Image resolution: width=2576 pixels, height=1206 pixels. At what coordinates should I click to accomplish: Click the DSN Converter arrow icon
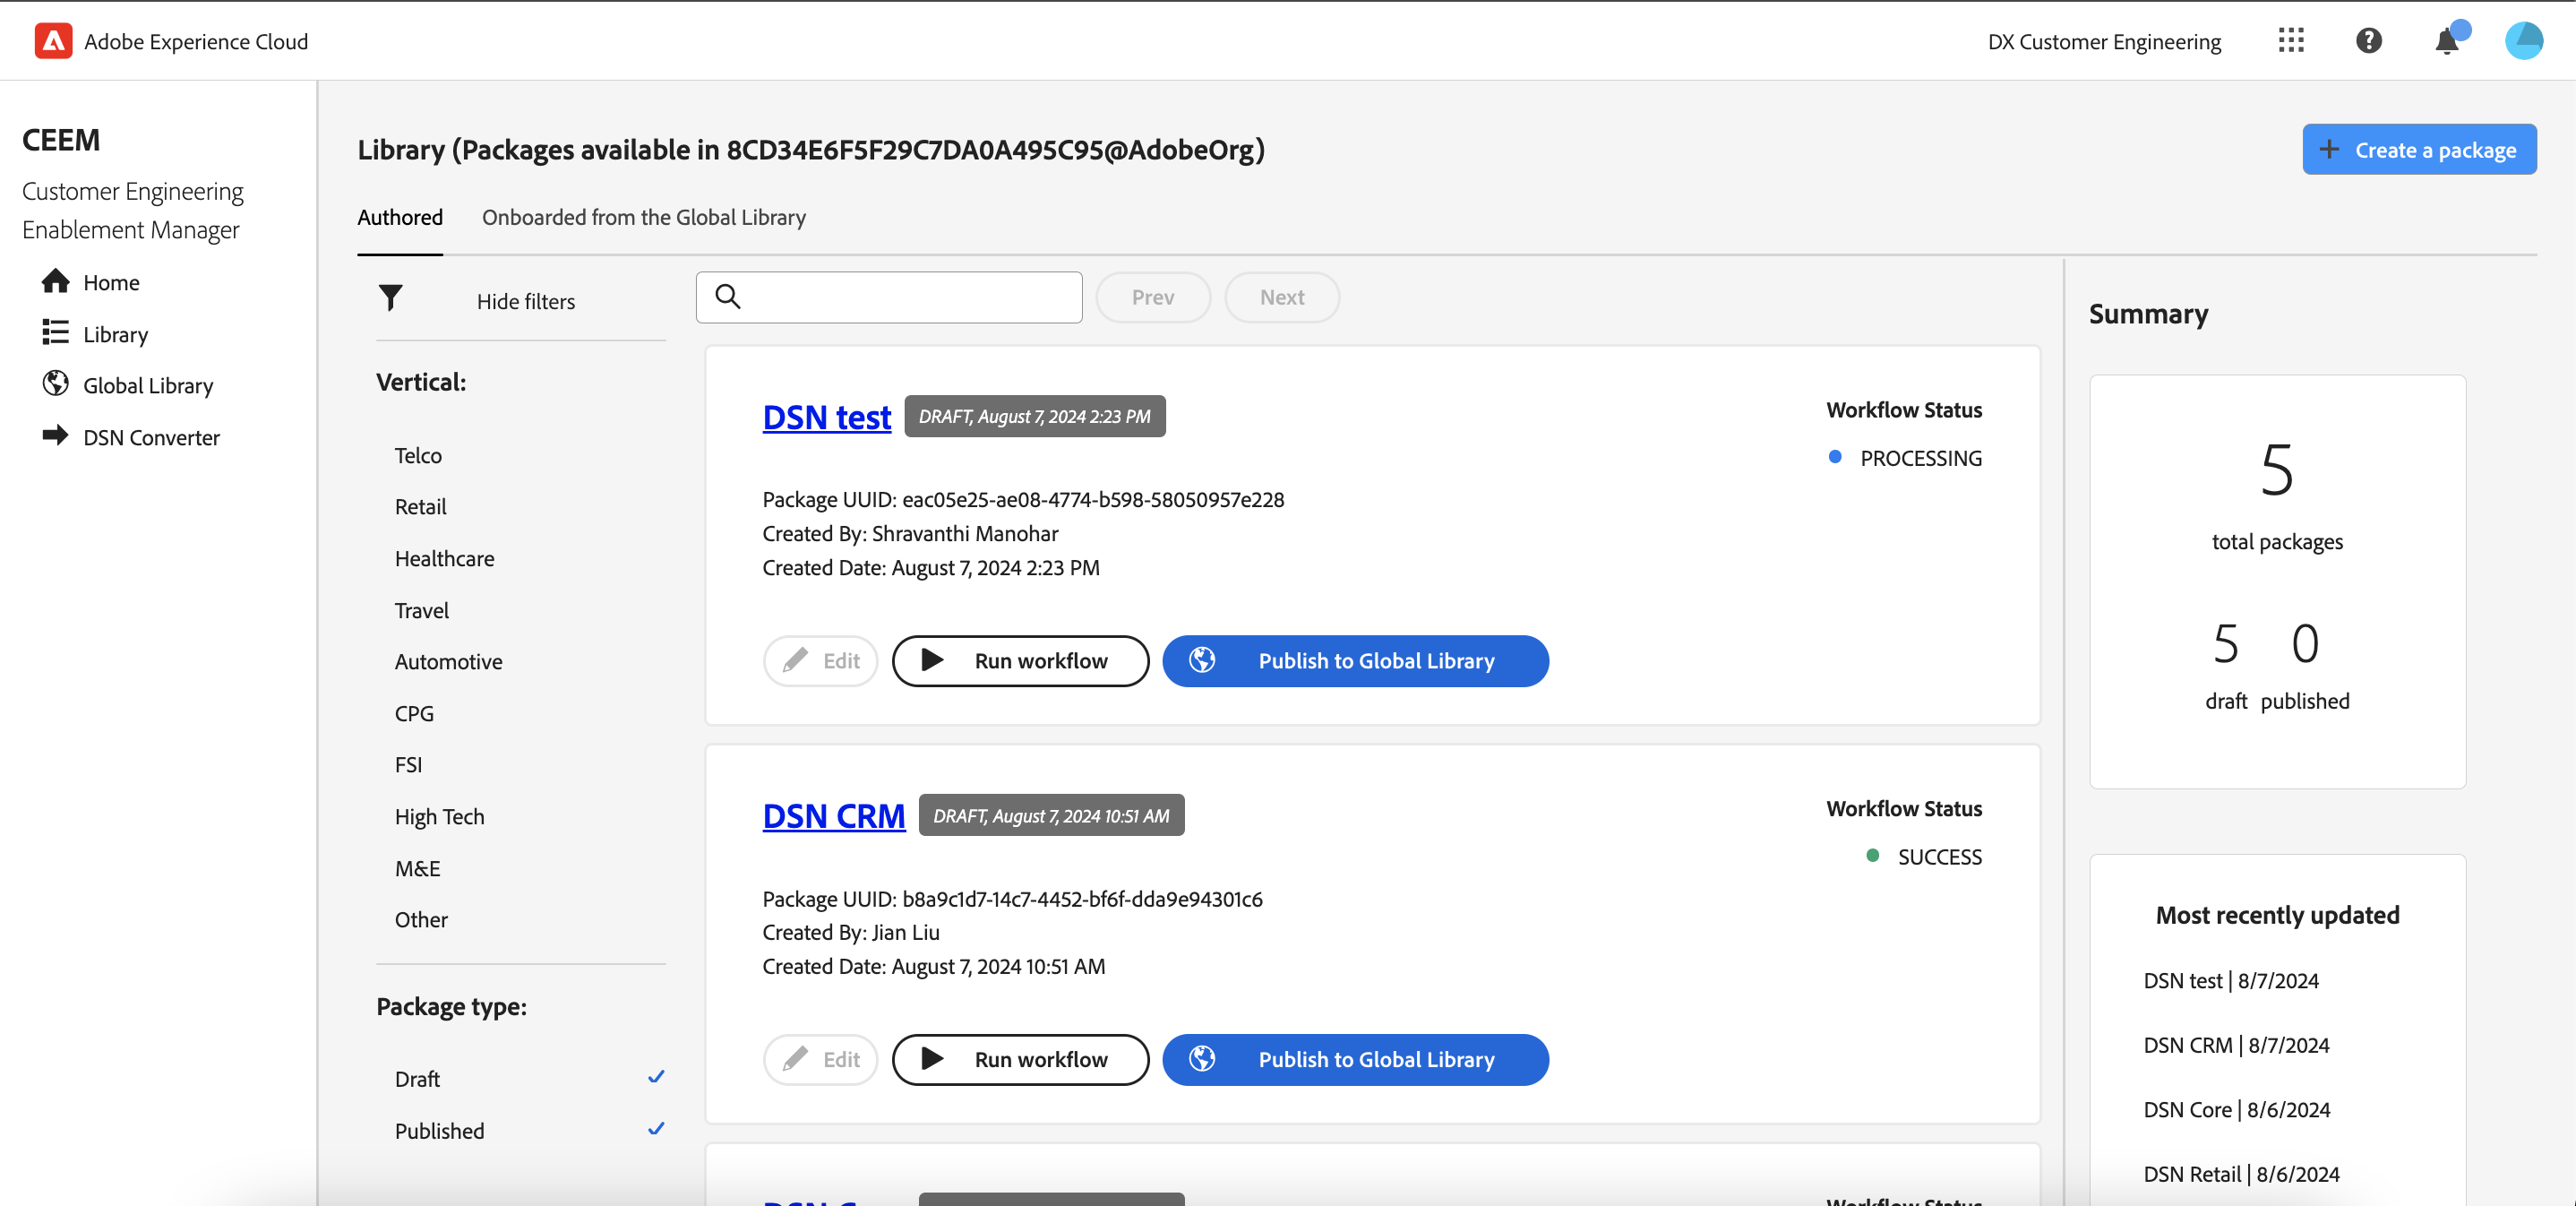(x=56, y=435)
